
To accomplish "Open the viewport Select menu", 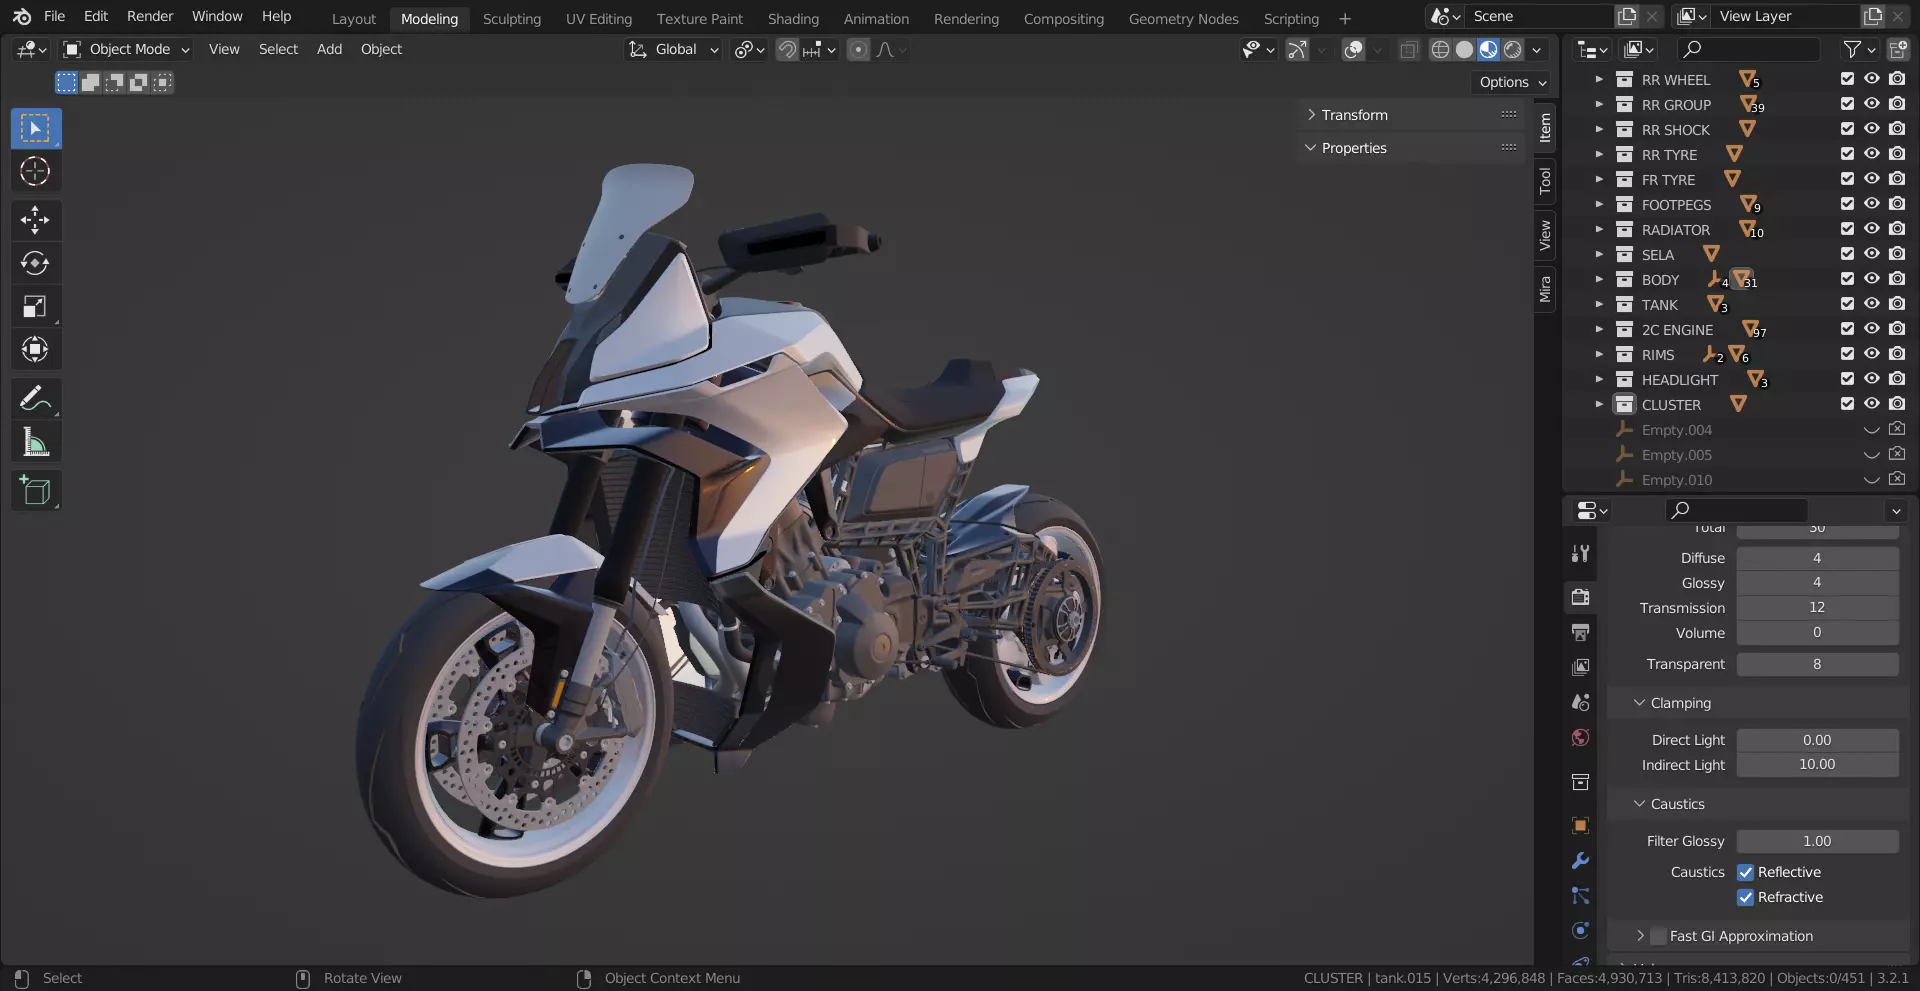I will [278, 49].
